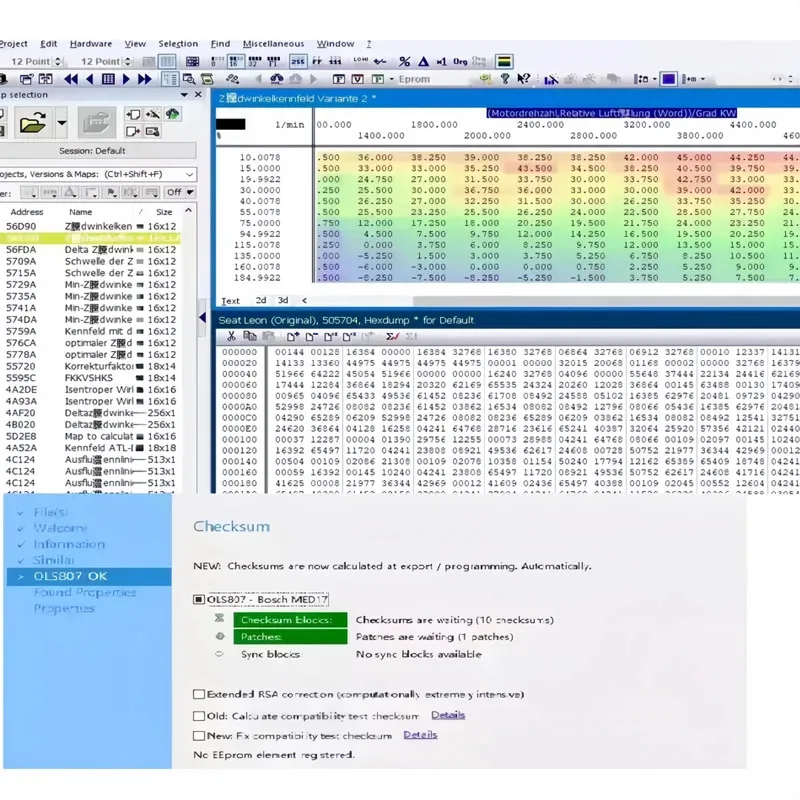The image size is (800, 800).
Task: Select the FKKVSHKS map in the list
Action: coord(85,378)
